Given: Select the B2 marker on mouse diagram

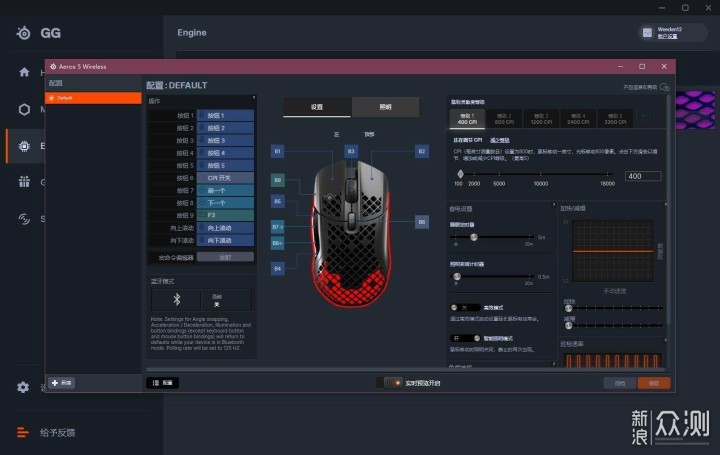Looking at the screenshot, I should coord(422,151).
